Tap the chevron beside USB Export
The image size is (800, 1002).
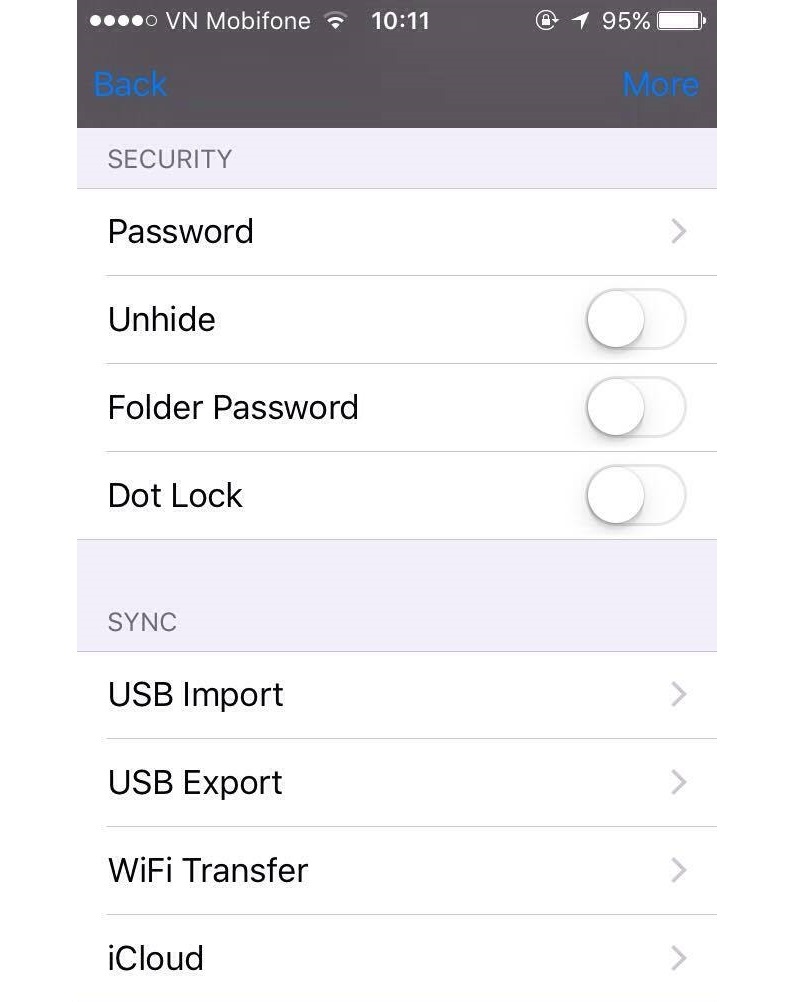click(679, 783)
